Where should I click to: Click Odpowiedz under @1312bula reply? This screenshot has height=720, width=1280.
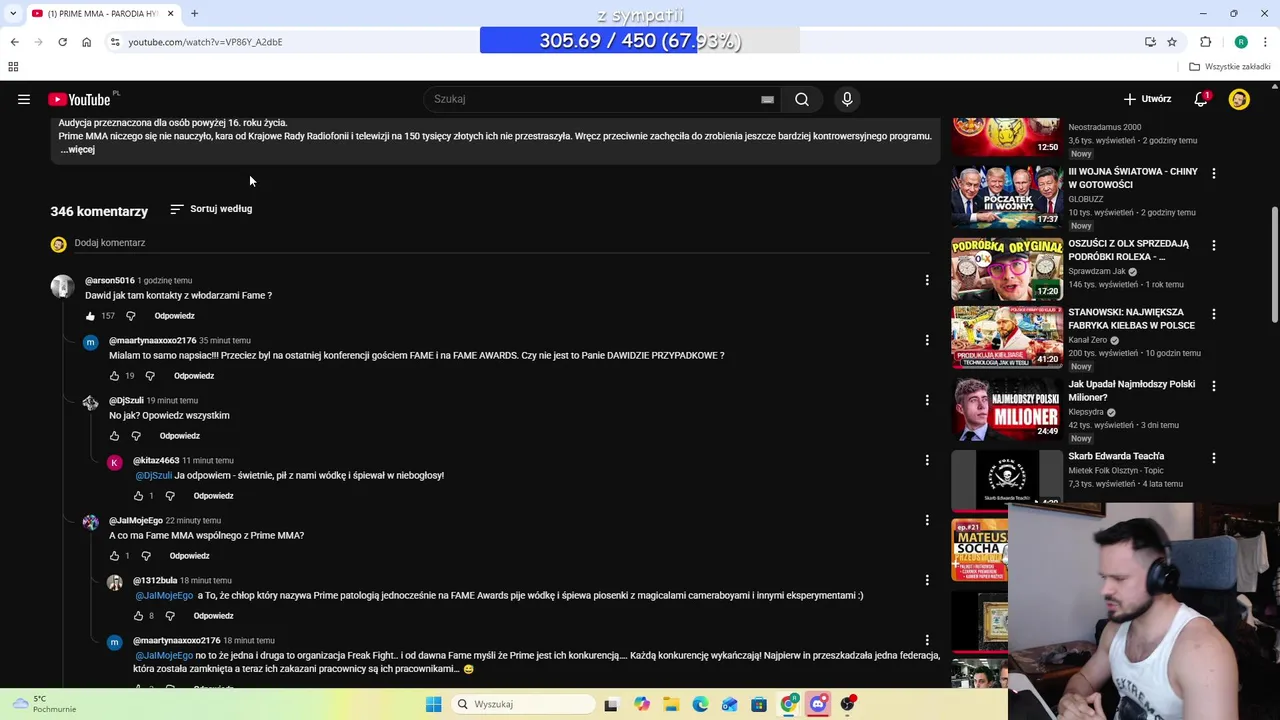pos(213,616)
